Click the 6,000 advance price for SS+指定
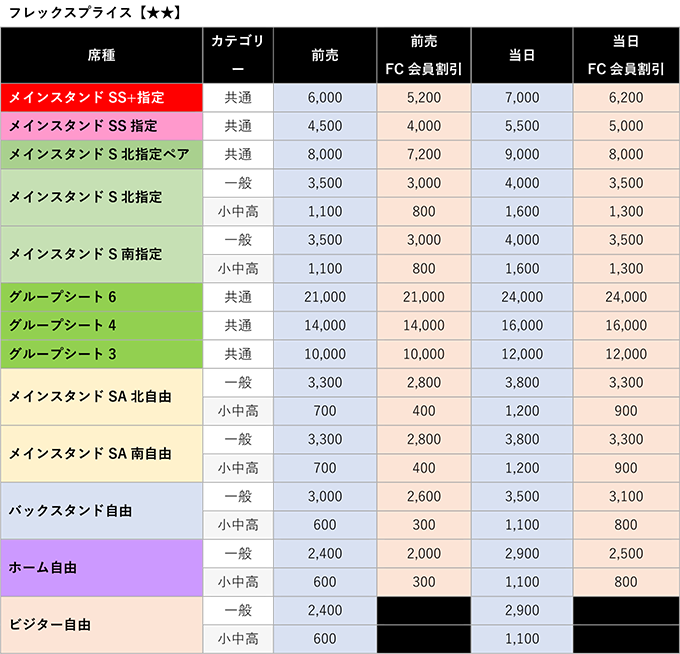 [325, 97]
